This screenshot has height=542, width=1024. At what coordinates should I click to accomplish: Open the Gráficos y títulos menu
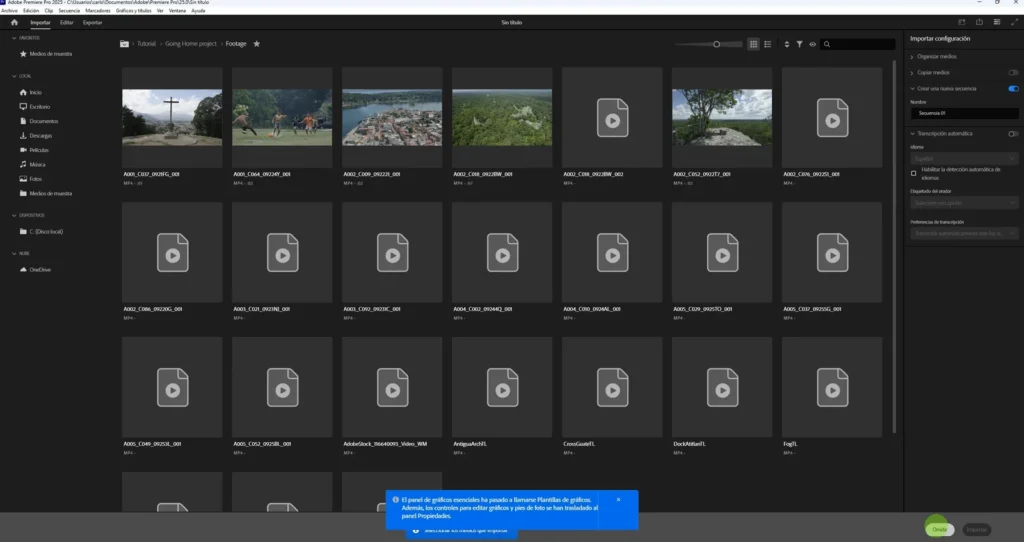click(x=133, y=10)
